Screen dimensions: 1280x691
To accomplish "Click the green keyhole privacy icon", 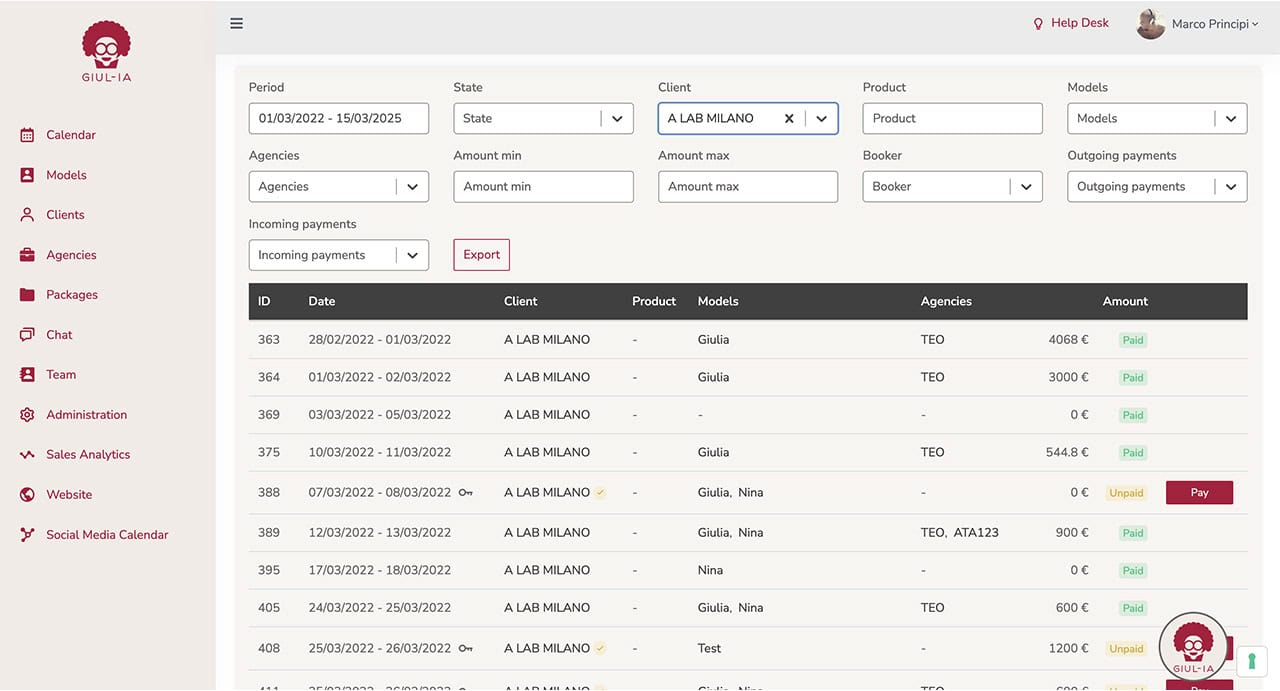I will click(1251, 662).
